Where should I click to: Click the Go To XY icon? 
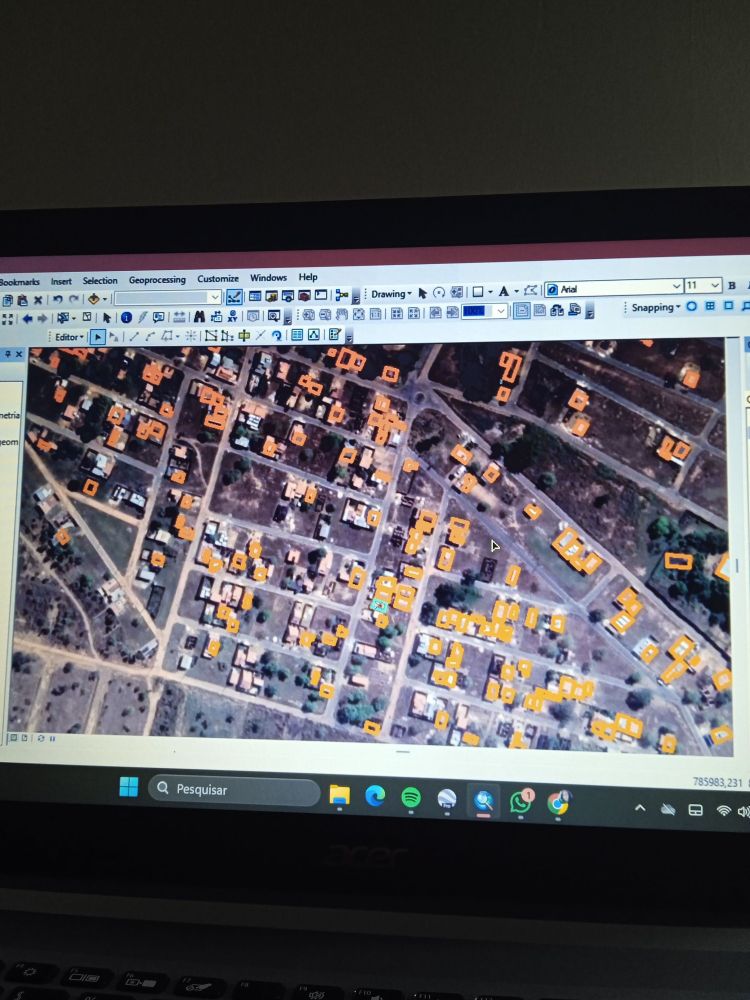pos(232,316)
